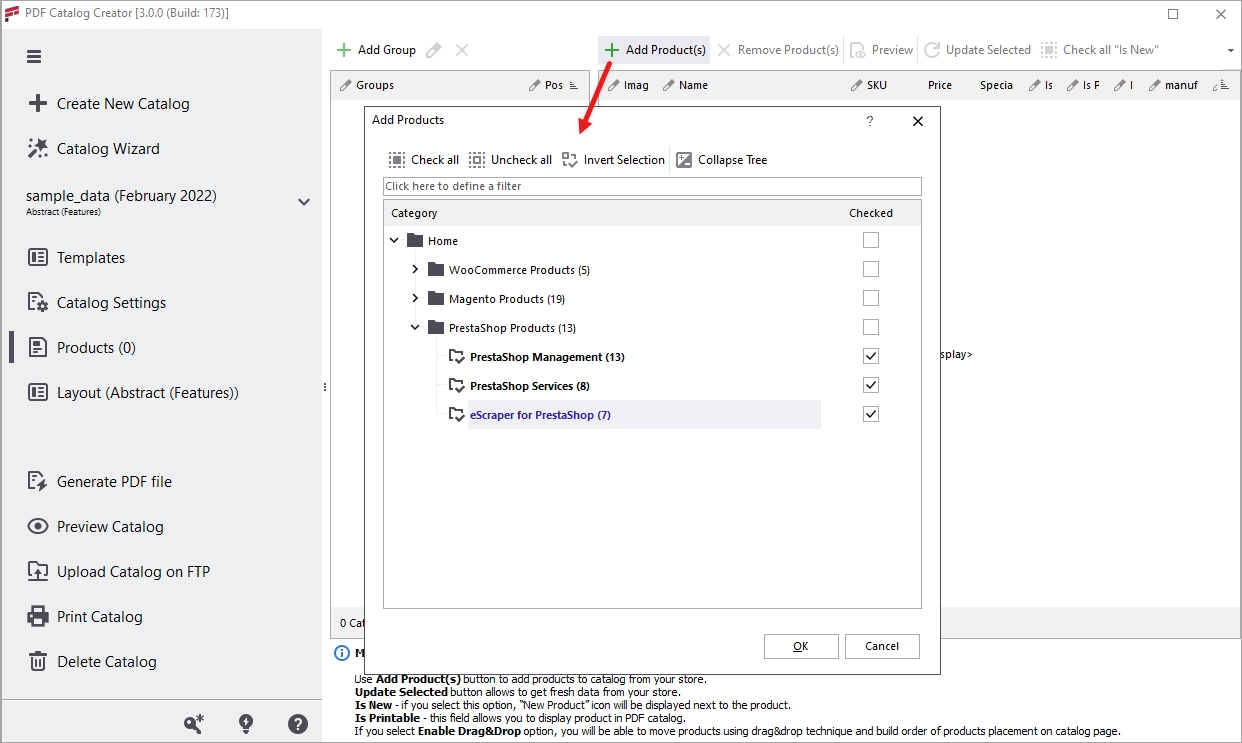Toggle eScraper for PrestaShop checkbox
Image resolution: width=1242 pixels, height=743 pixels.
coord(871,415)
